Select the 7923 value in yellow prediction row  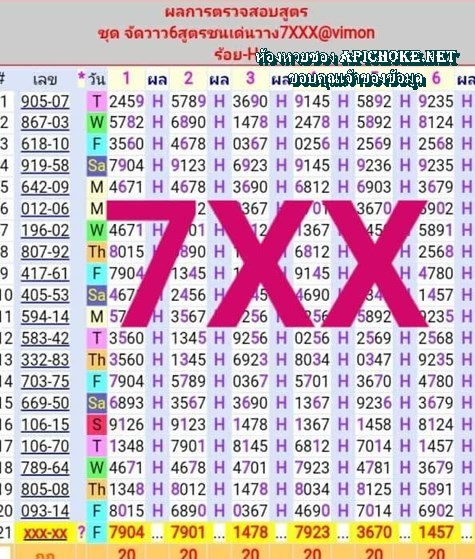click(x=312, y=532)
